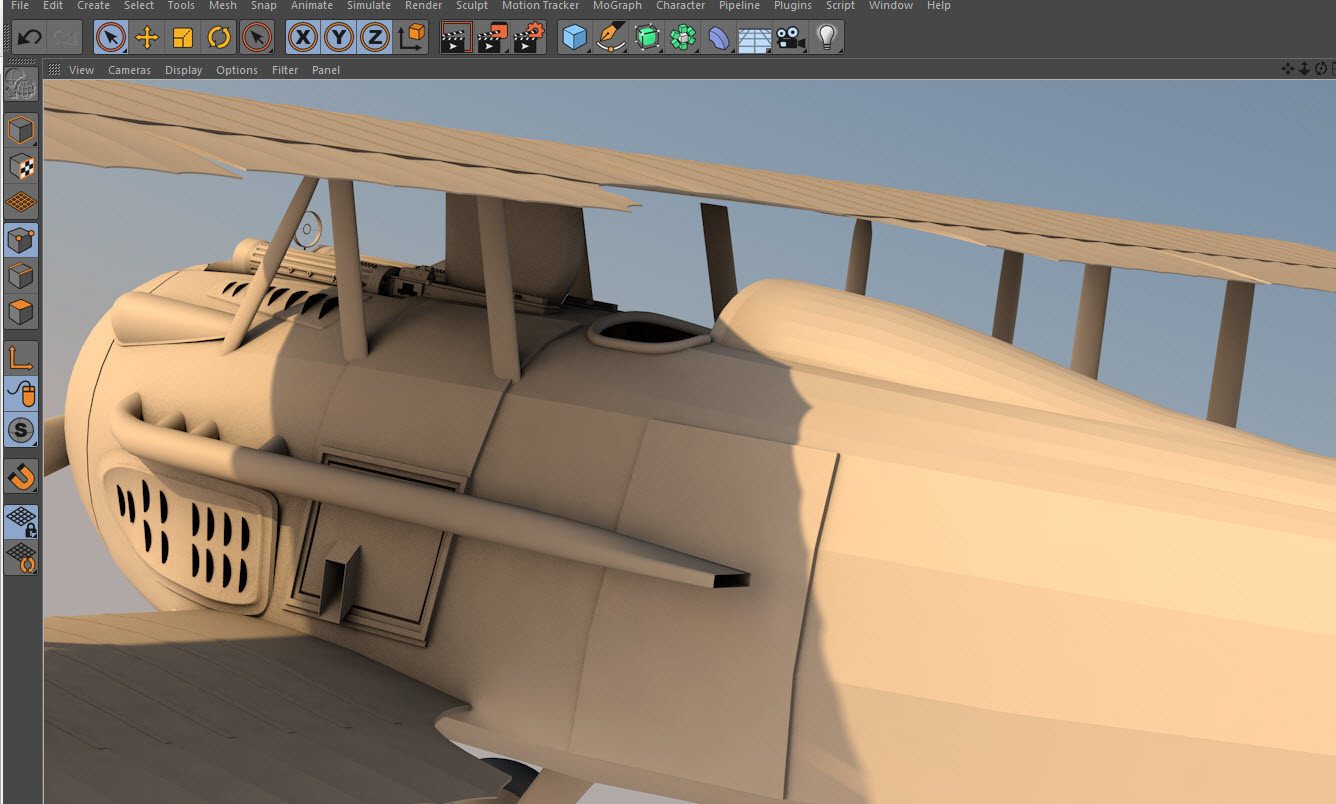
Task: Enable Snap magnet icon
Action: 21,476
